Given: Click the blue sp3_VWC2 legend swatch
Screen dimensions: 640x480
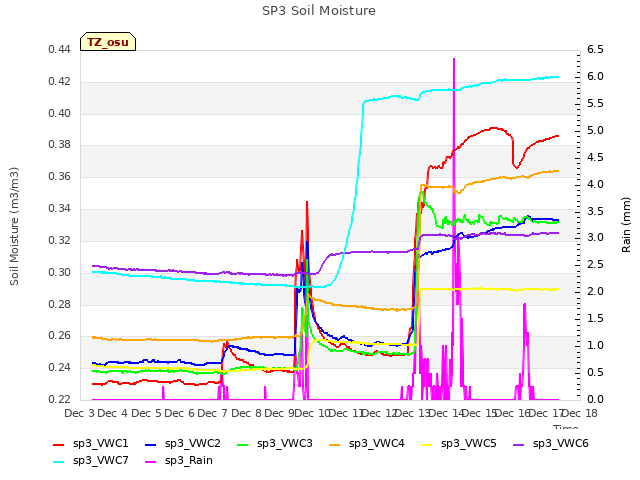Looking at the screenshot, I should (x=151, y=444).
